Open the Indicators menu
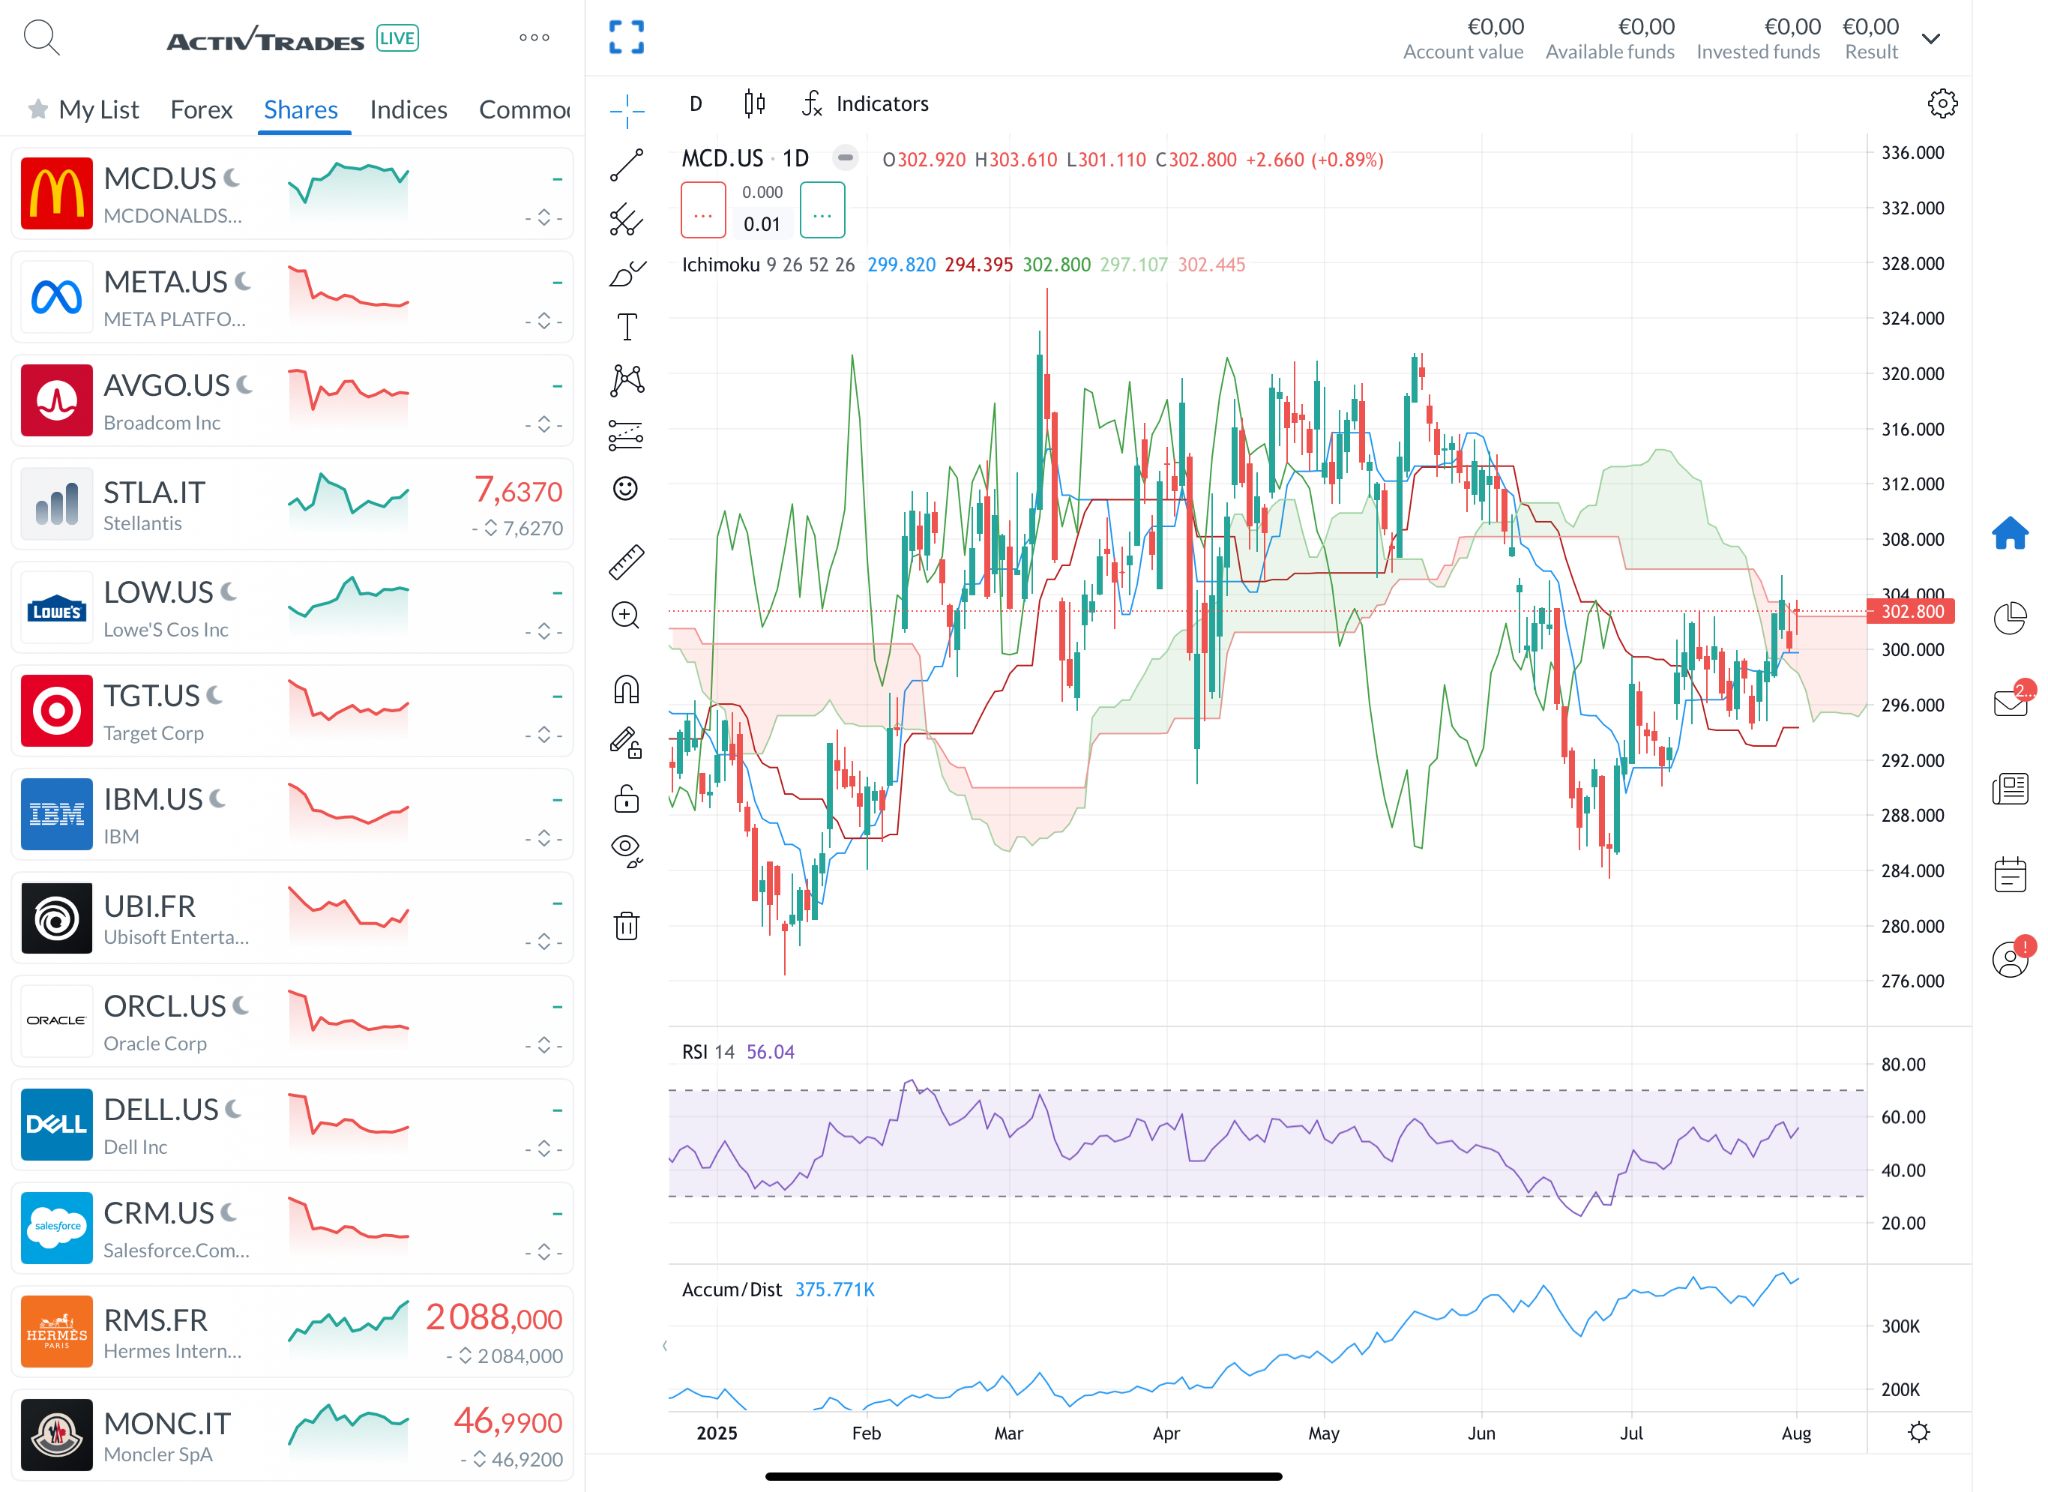The width and height of the screenshot is (2048, 1492). coord(866,103)
